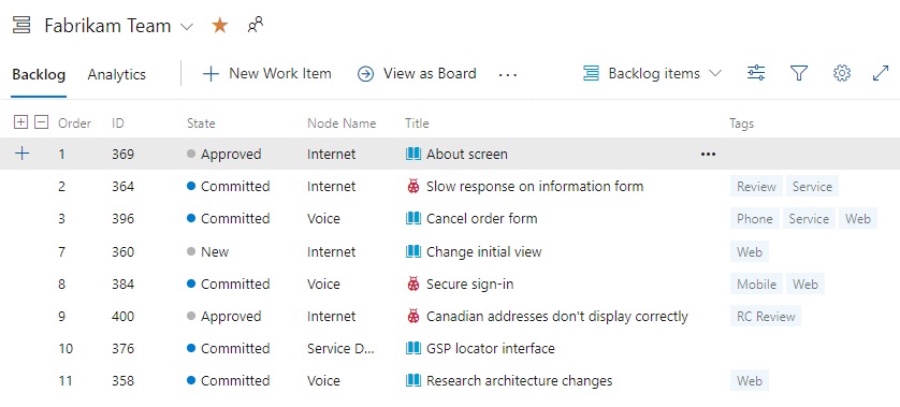This screenshot has height=407, width=900.
Task: Enter full screen mode with expand arrows
Action: pos(881,73)
